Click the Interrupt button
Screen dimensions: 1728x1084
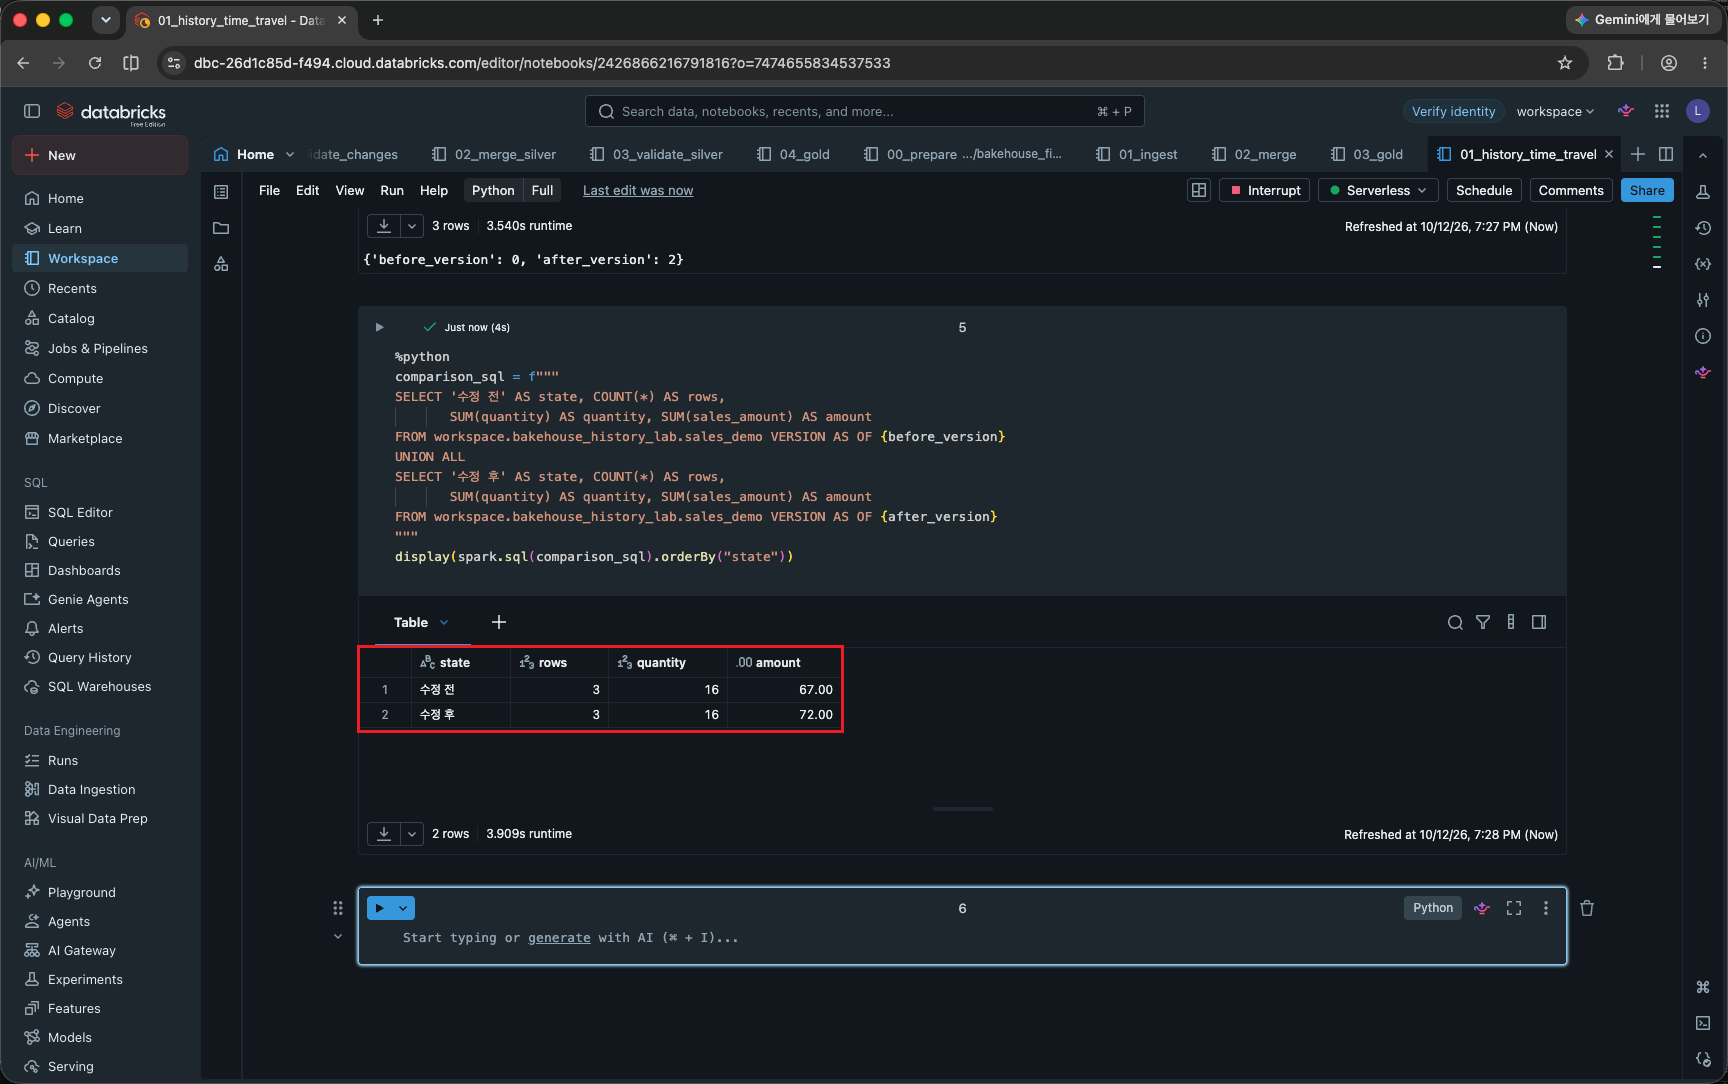1264,190
